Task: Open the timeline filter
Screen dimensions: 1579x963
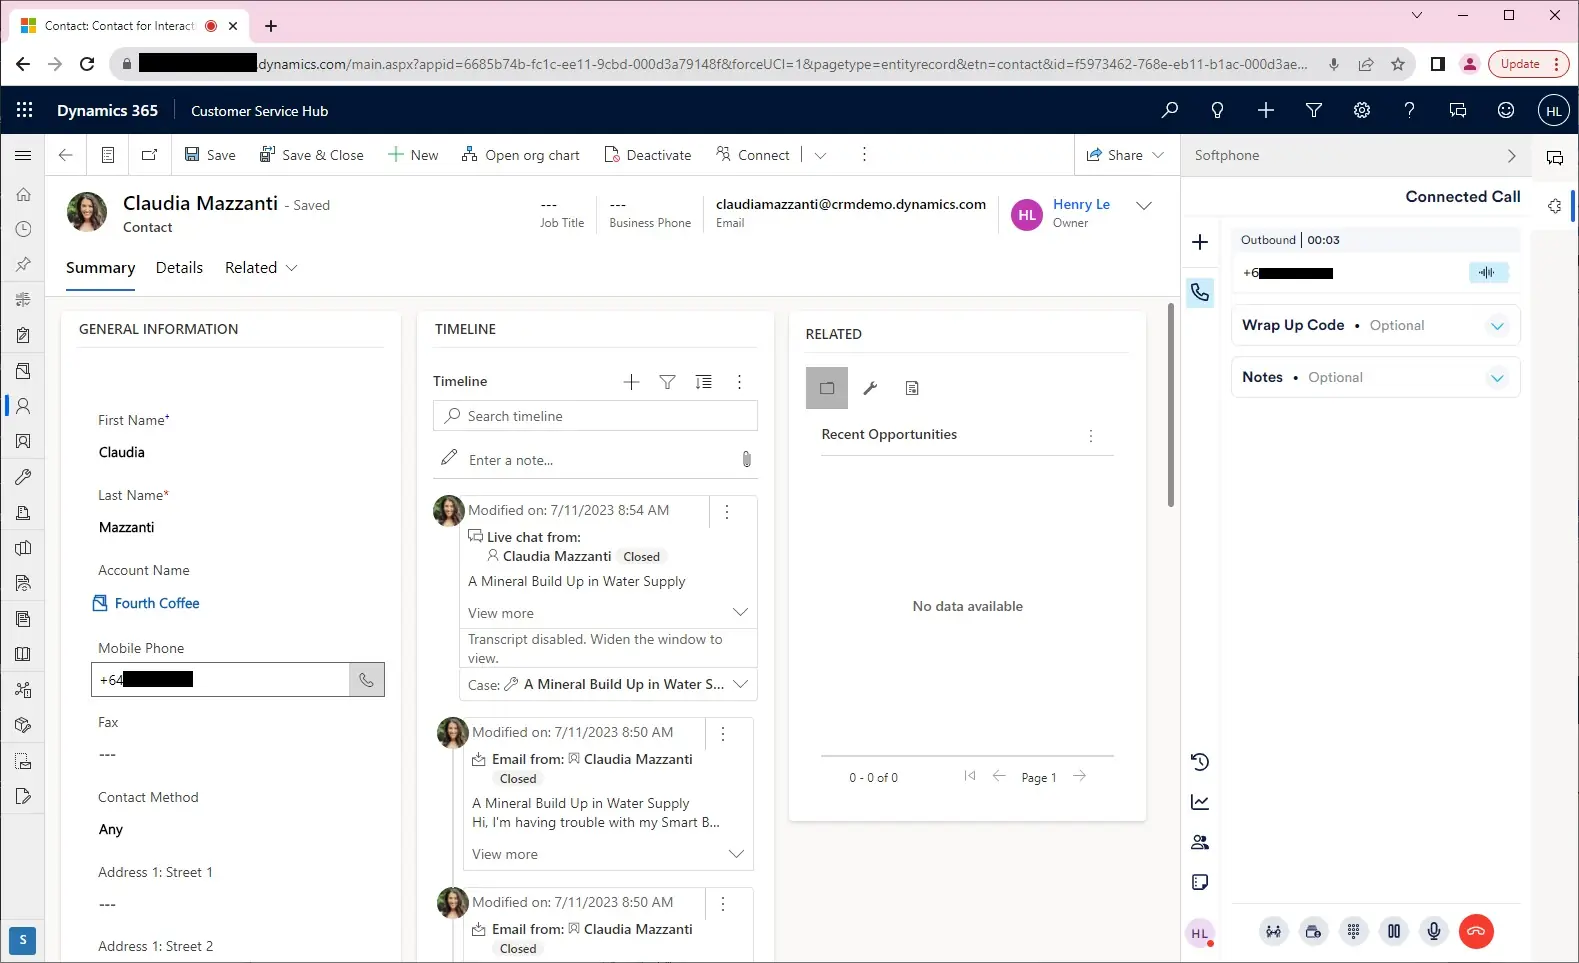Action: pyautogui.click(x=667, y=382)
